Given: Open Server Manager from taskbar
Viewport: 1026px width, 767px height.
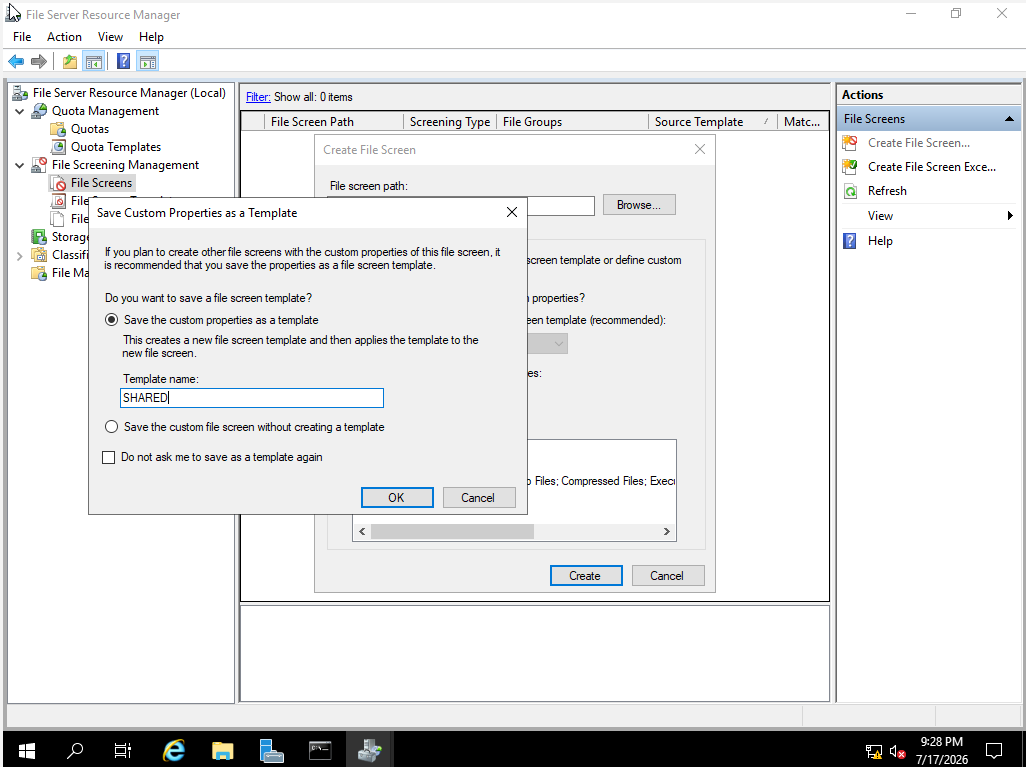Looking at the screenshot, I should coord(271,750).
